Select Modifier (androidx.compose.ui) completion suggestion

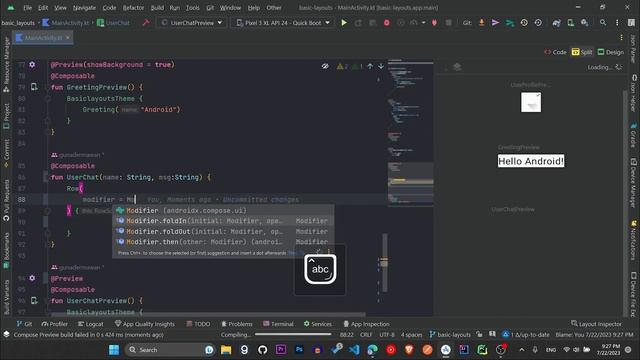(223, 210)
